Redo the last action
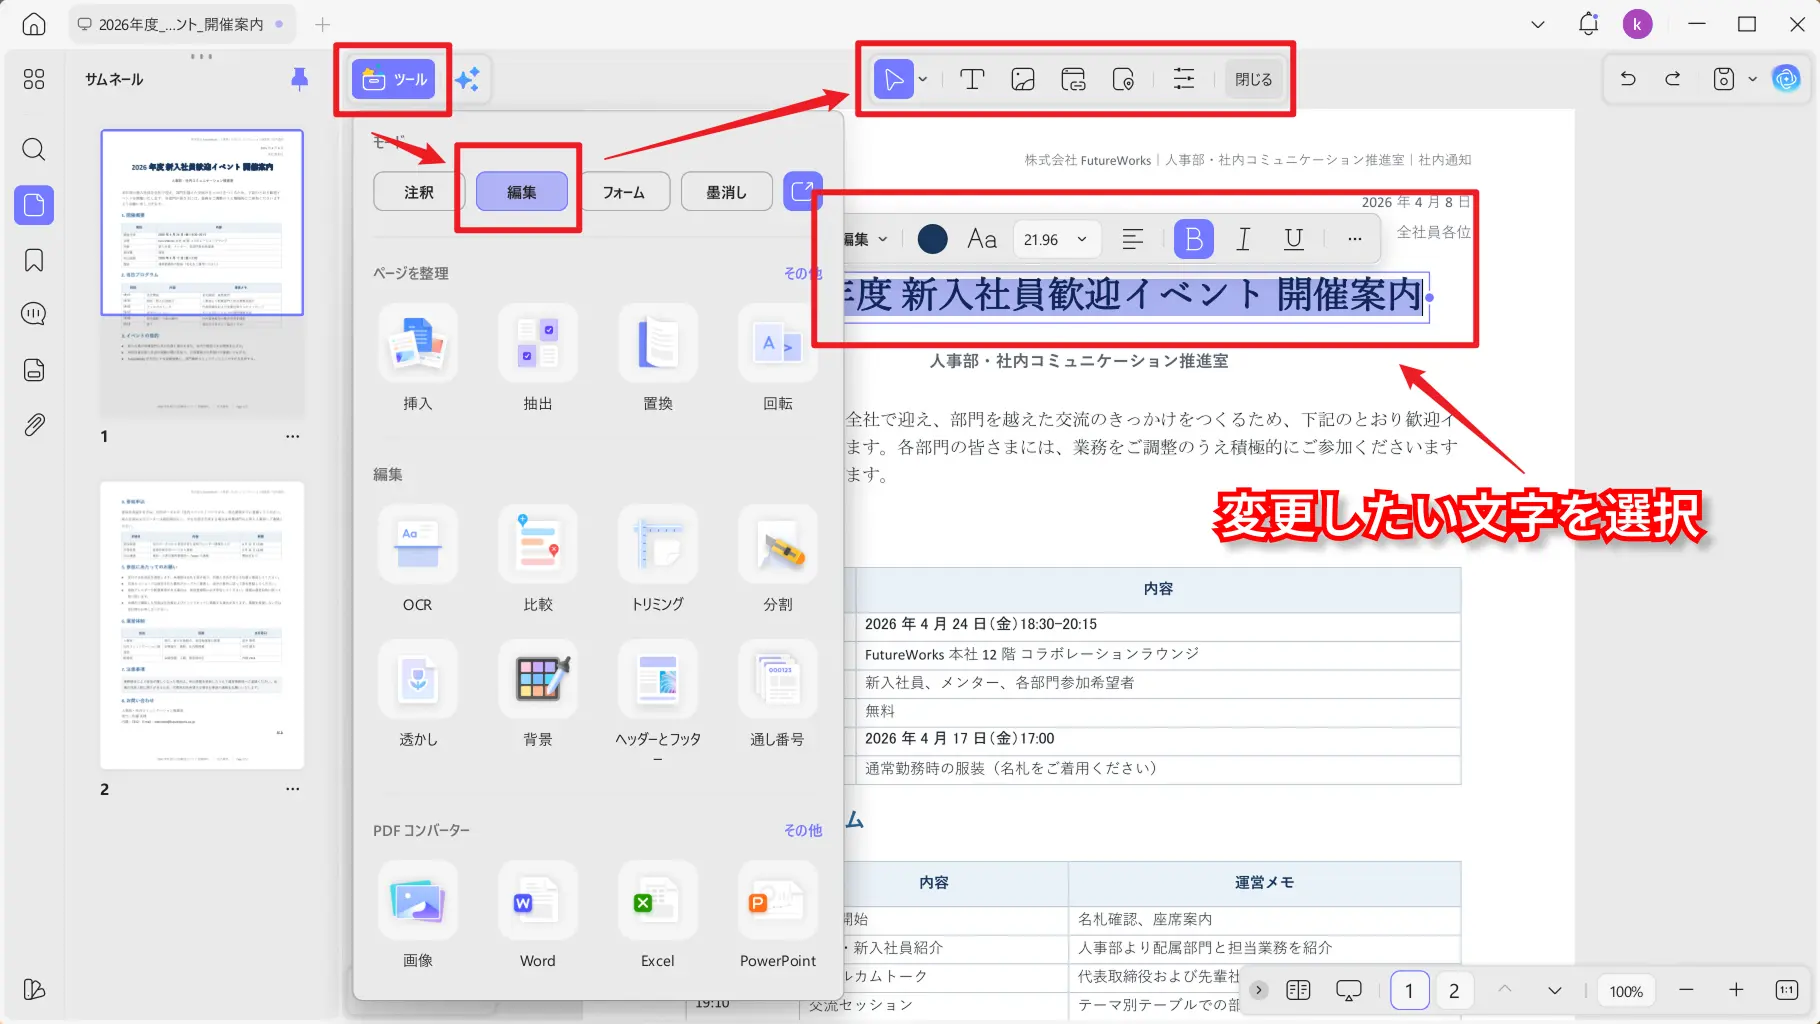The width and height of the screenshot is (1820, 1024). coord(1673,79)
